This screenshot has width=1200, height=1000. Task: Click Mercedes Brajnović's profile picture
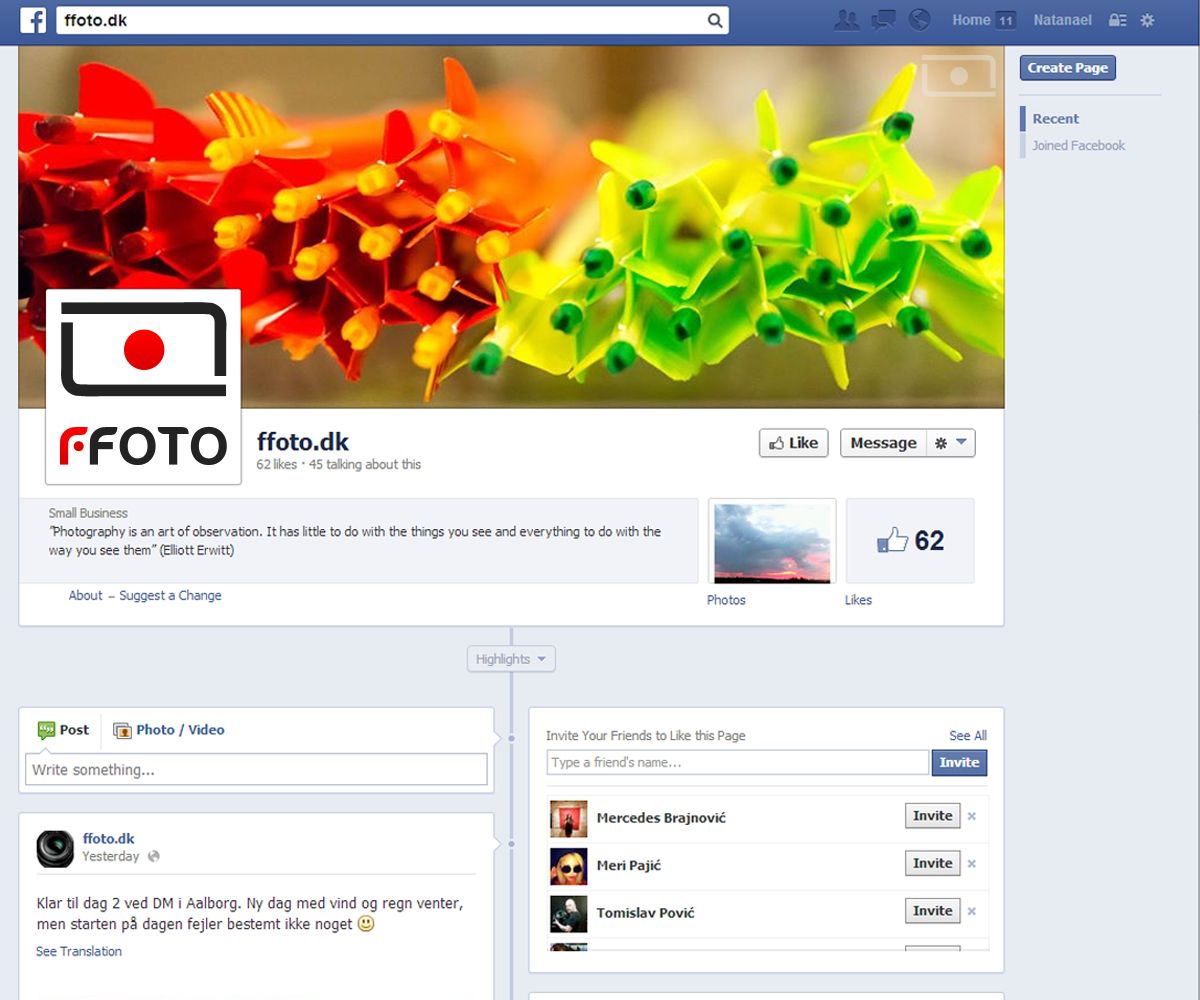click(569, 819)
